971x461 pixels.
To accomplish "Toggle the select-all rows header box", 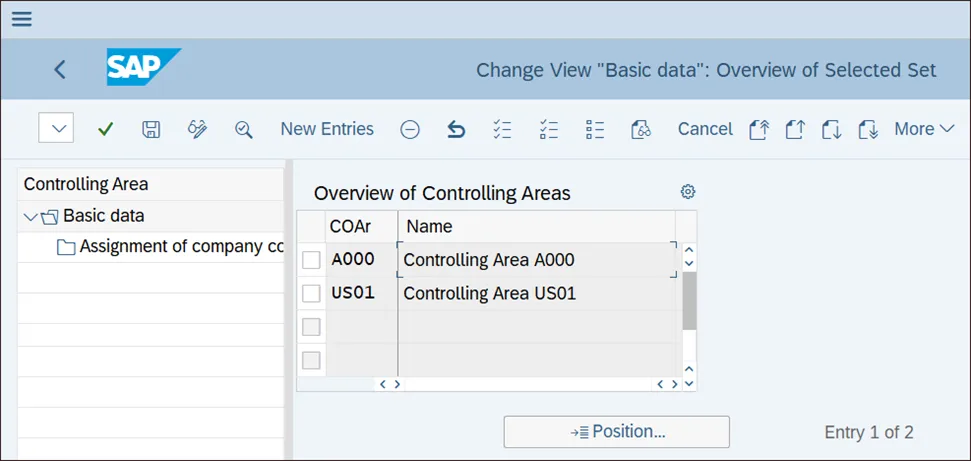I will (x=312, y=226).
